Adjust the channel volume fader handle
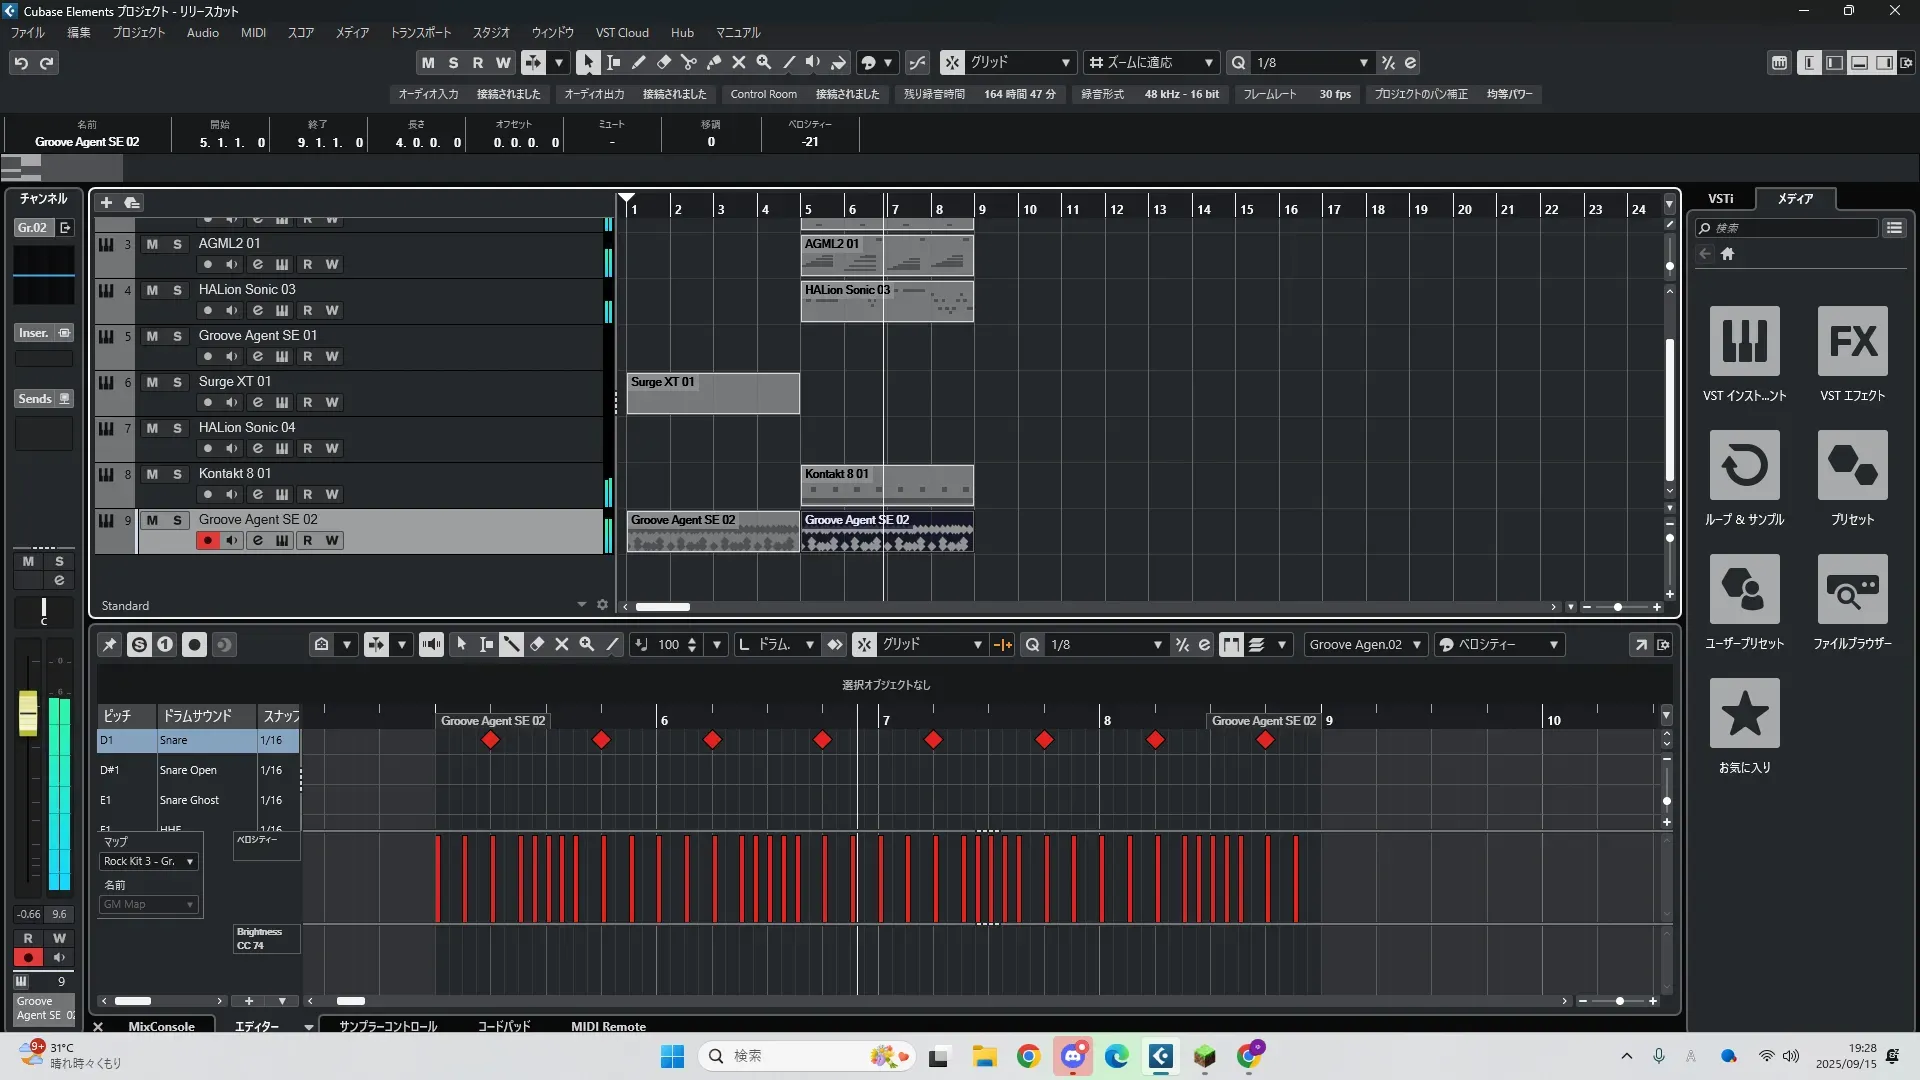1920x1080 pixels. pos(28,712)
